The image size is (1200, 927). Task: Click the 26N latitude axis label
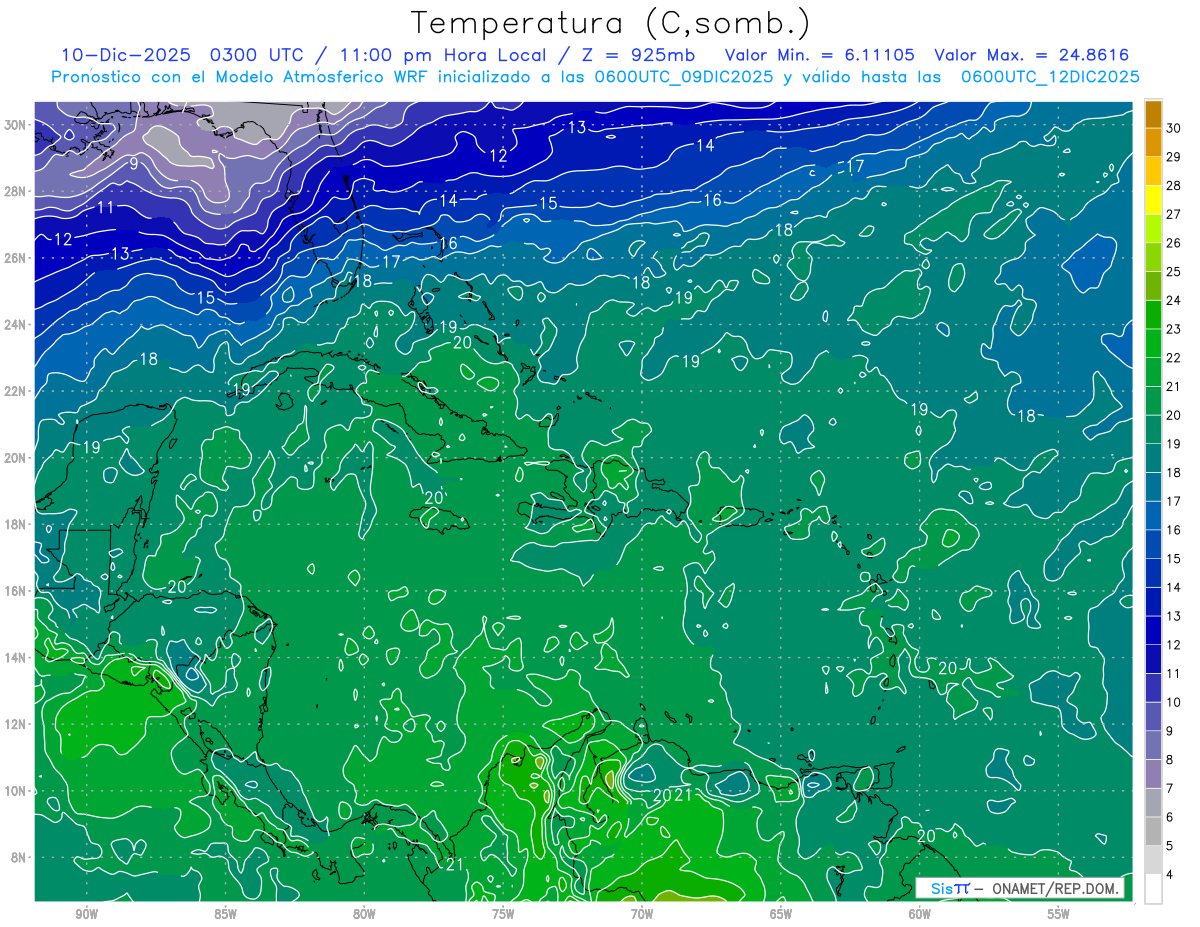16,258
